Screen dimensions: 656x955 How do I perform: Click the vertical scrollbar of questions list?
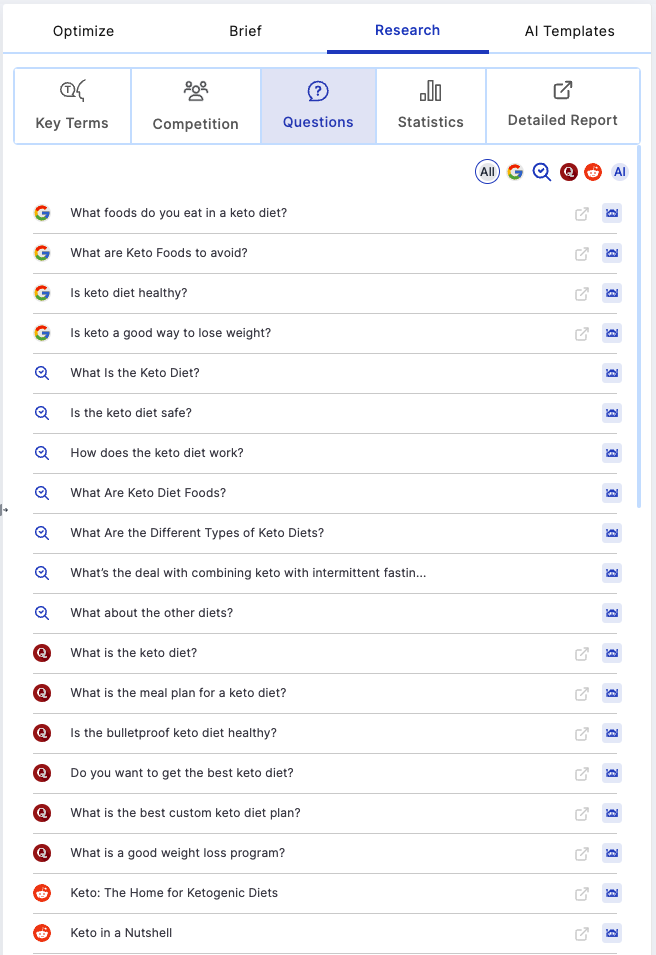click(638, 326)
